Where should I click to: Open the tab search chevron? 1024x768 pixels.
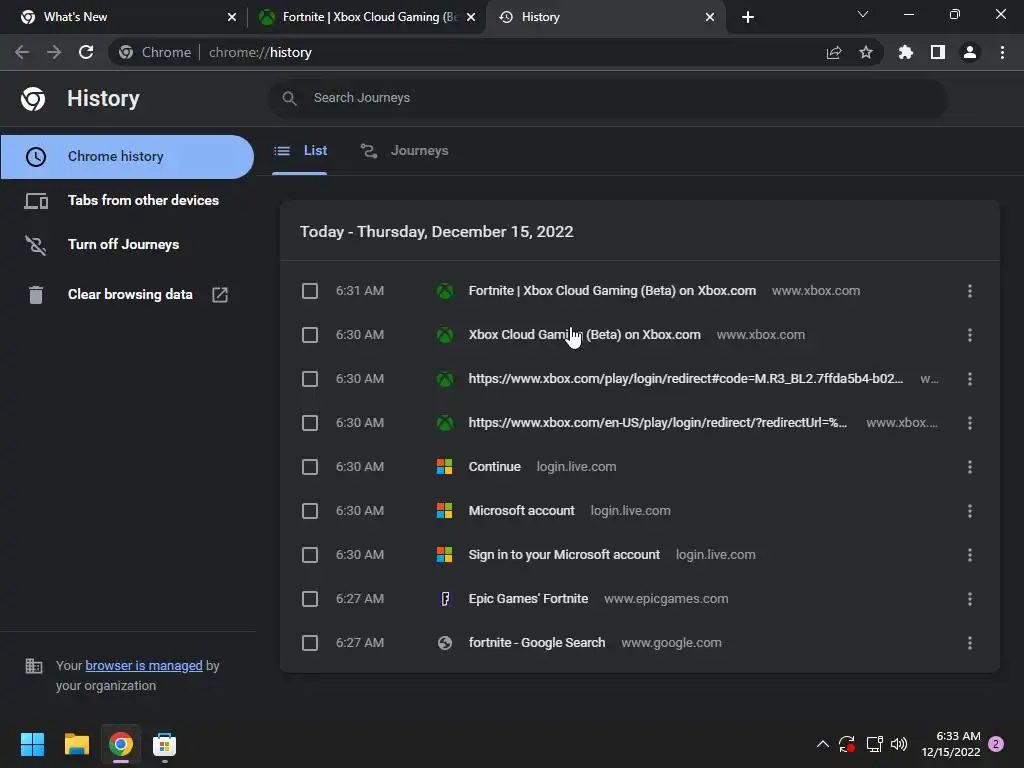863,14
